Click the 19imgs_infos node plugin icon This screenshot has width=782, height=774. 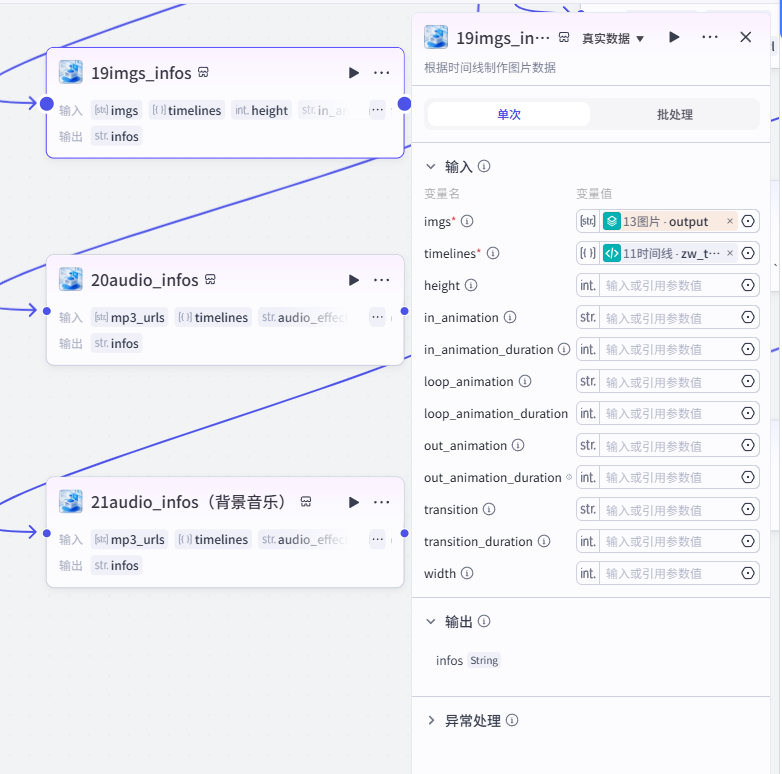(x=71, y=72)
